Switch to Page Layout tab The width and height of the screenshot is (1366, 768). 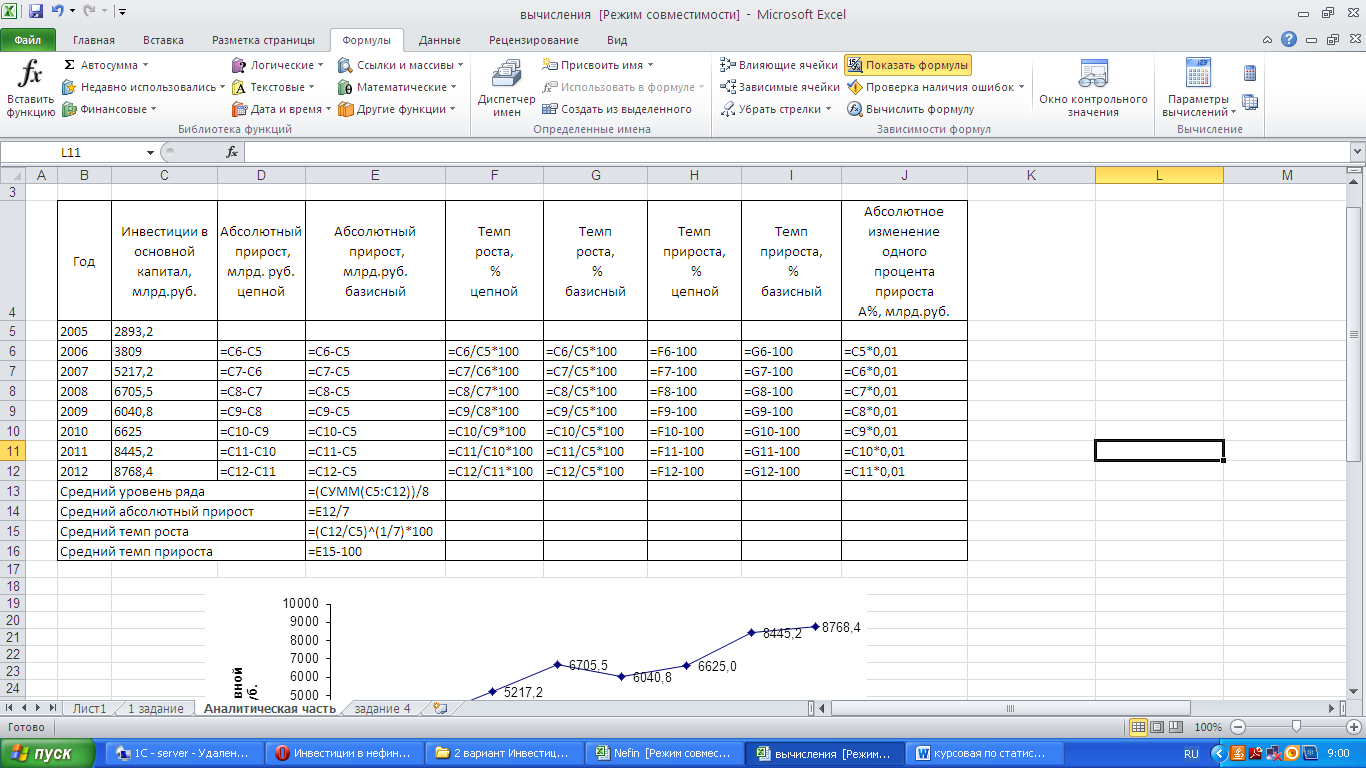click(x=263, y=40)
